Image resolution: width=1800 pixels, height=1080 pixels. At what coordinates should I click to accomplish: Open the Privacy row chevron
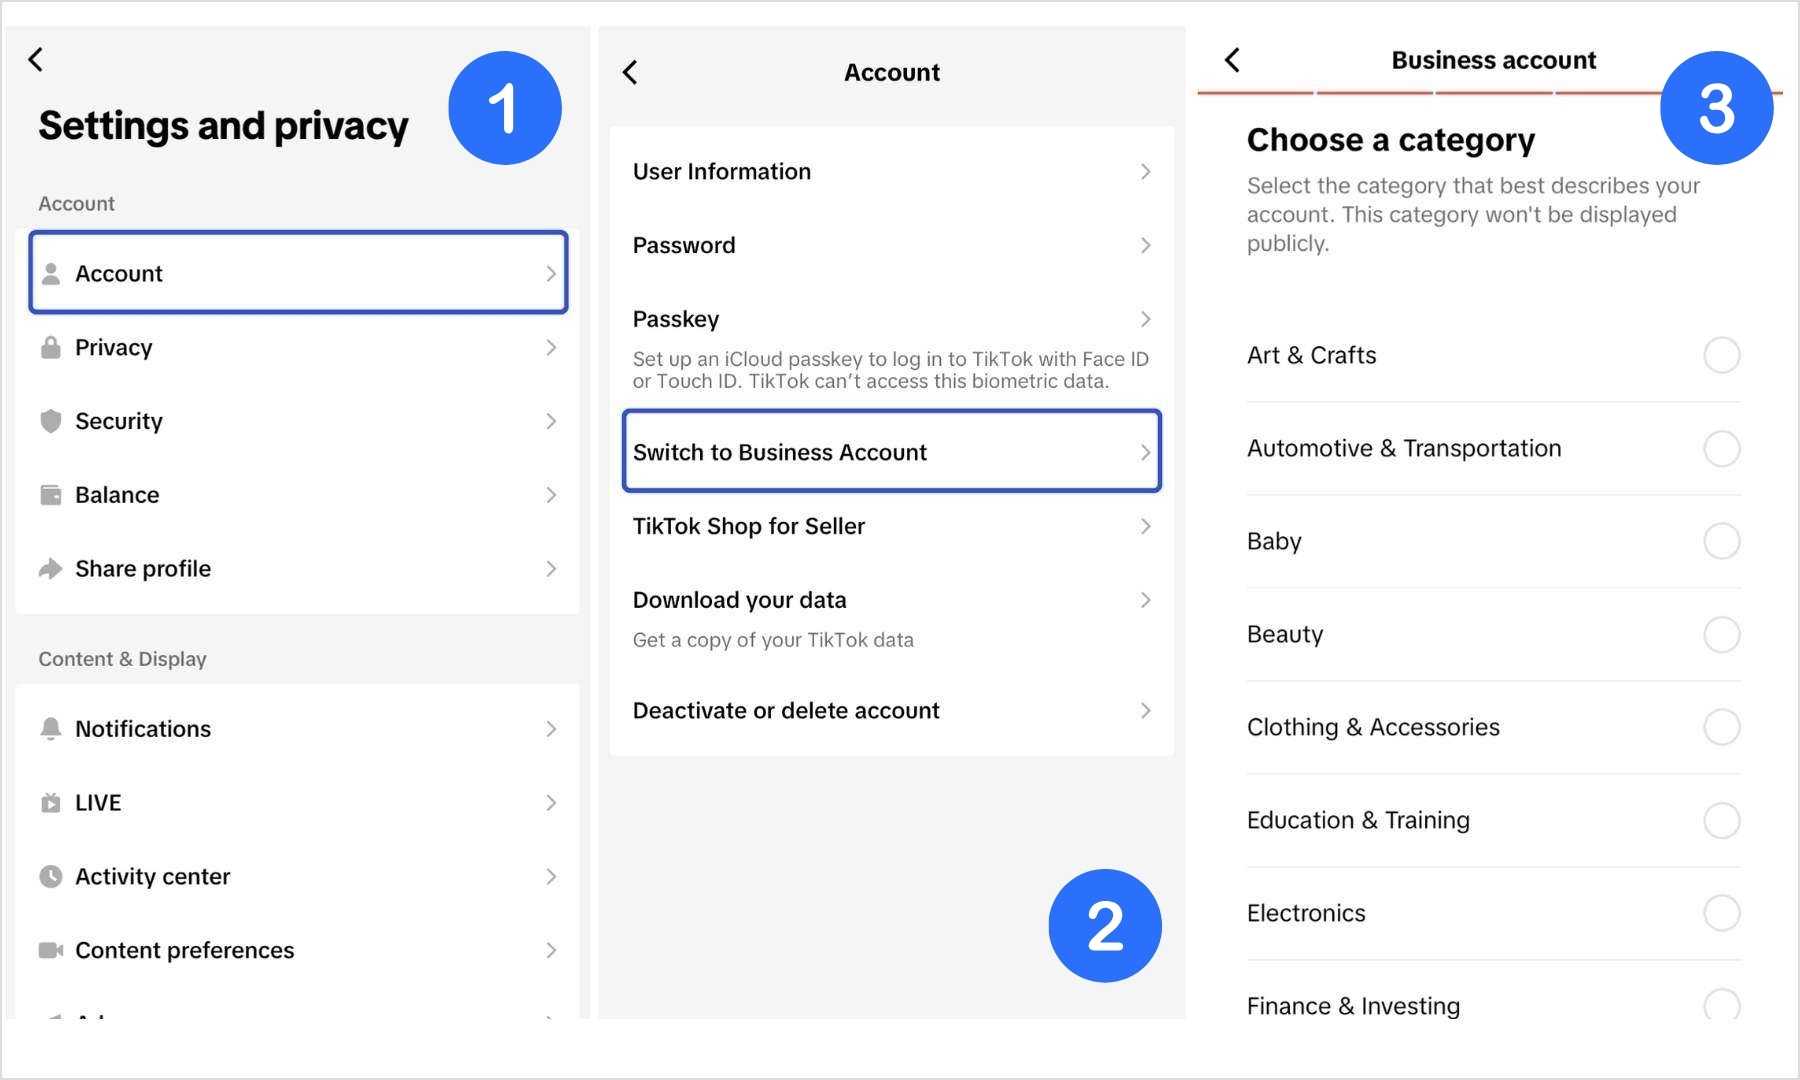coord(551,347)
